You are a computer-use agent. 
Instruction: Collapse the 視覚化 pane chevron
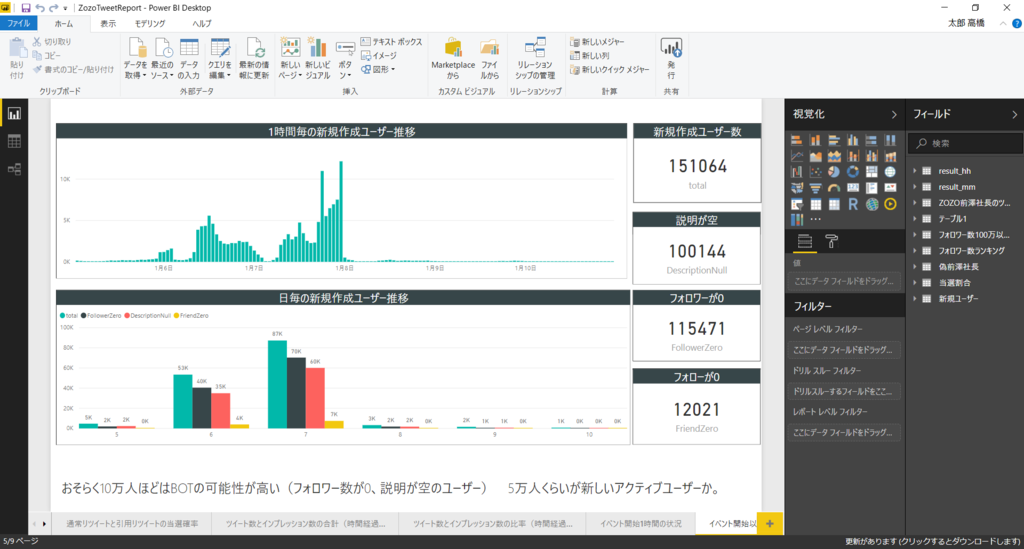pyautogui.click(x=894, y=114)
